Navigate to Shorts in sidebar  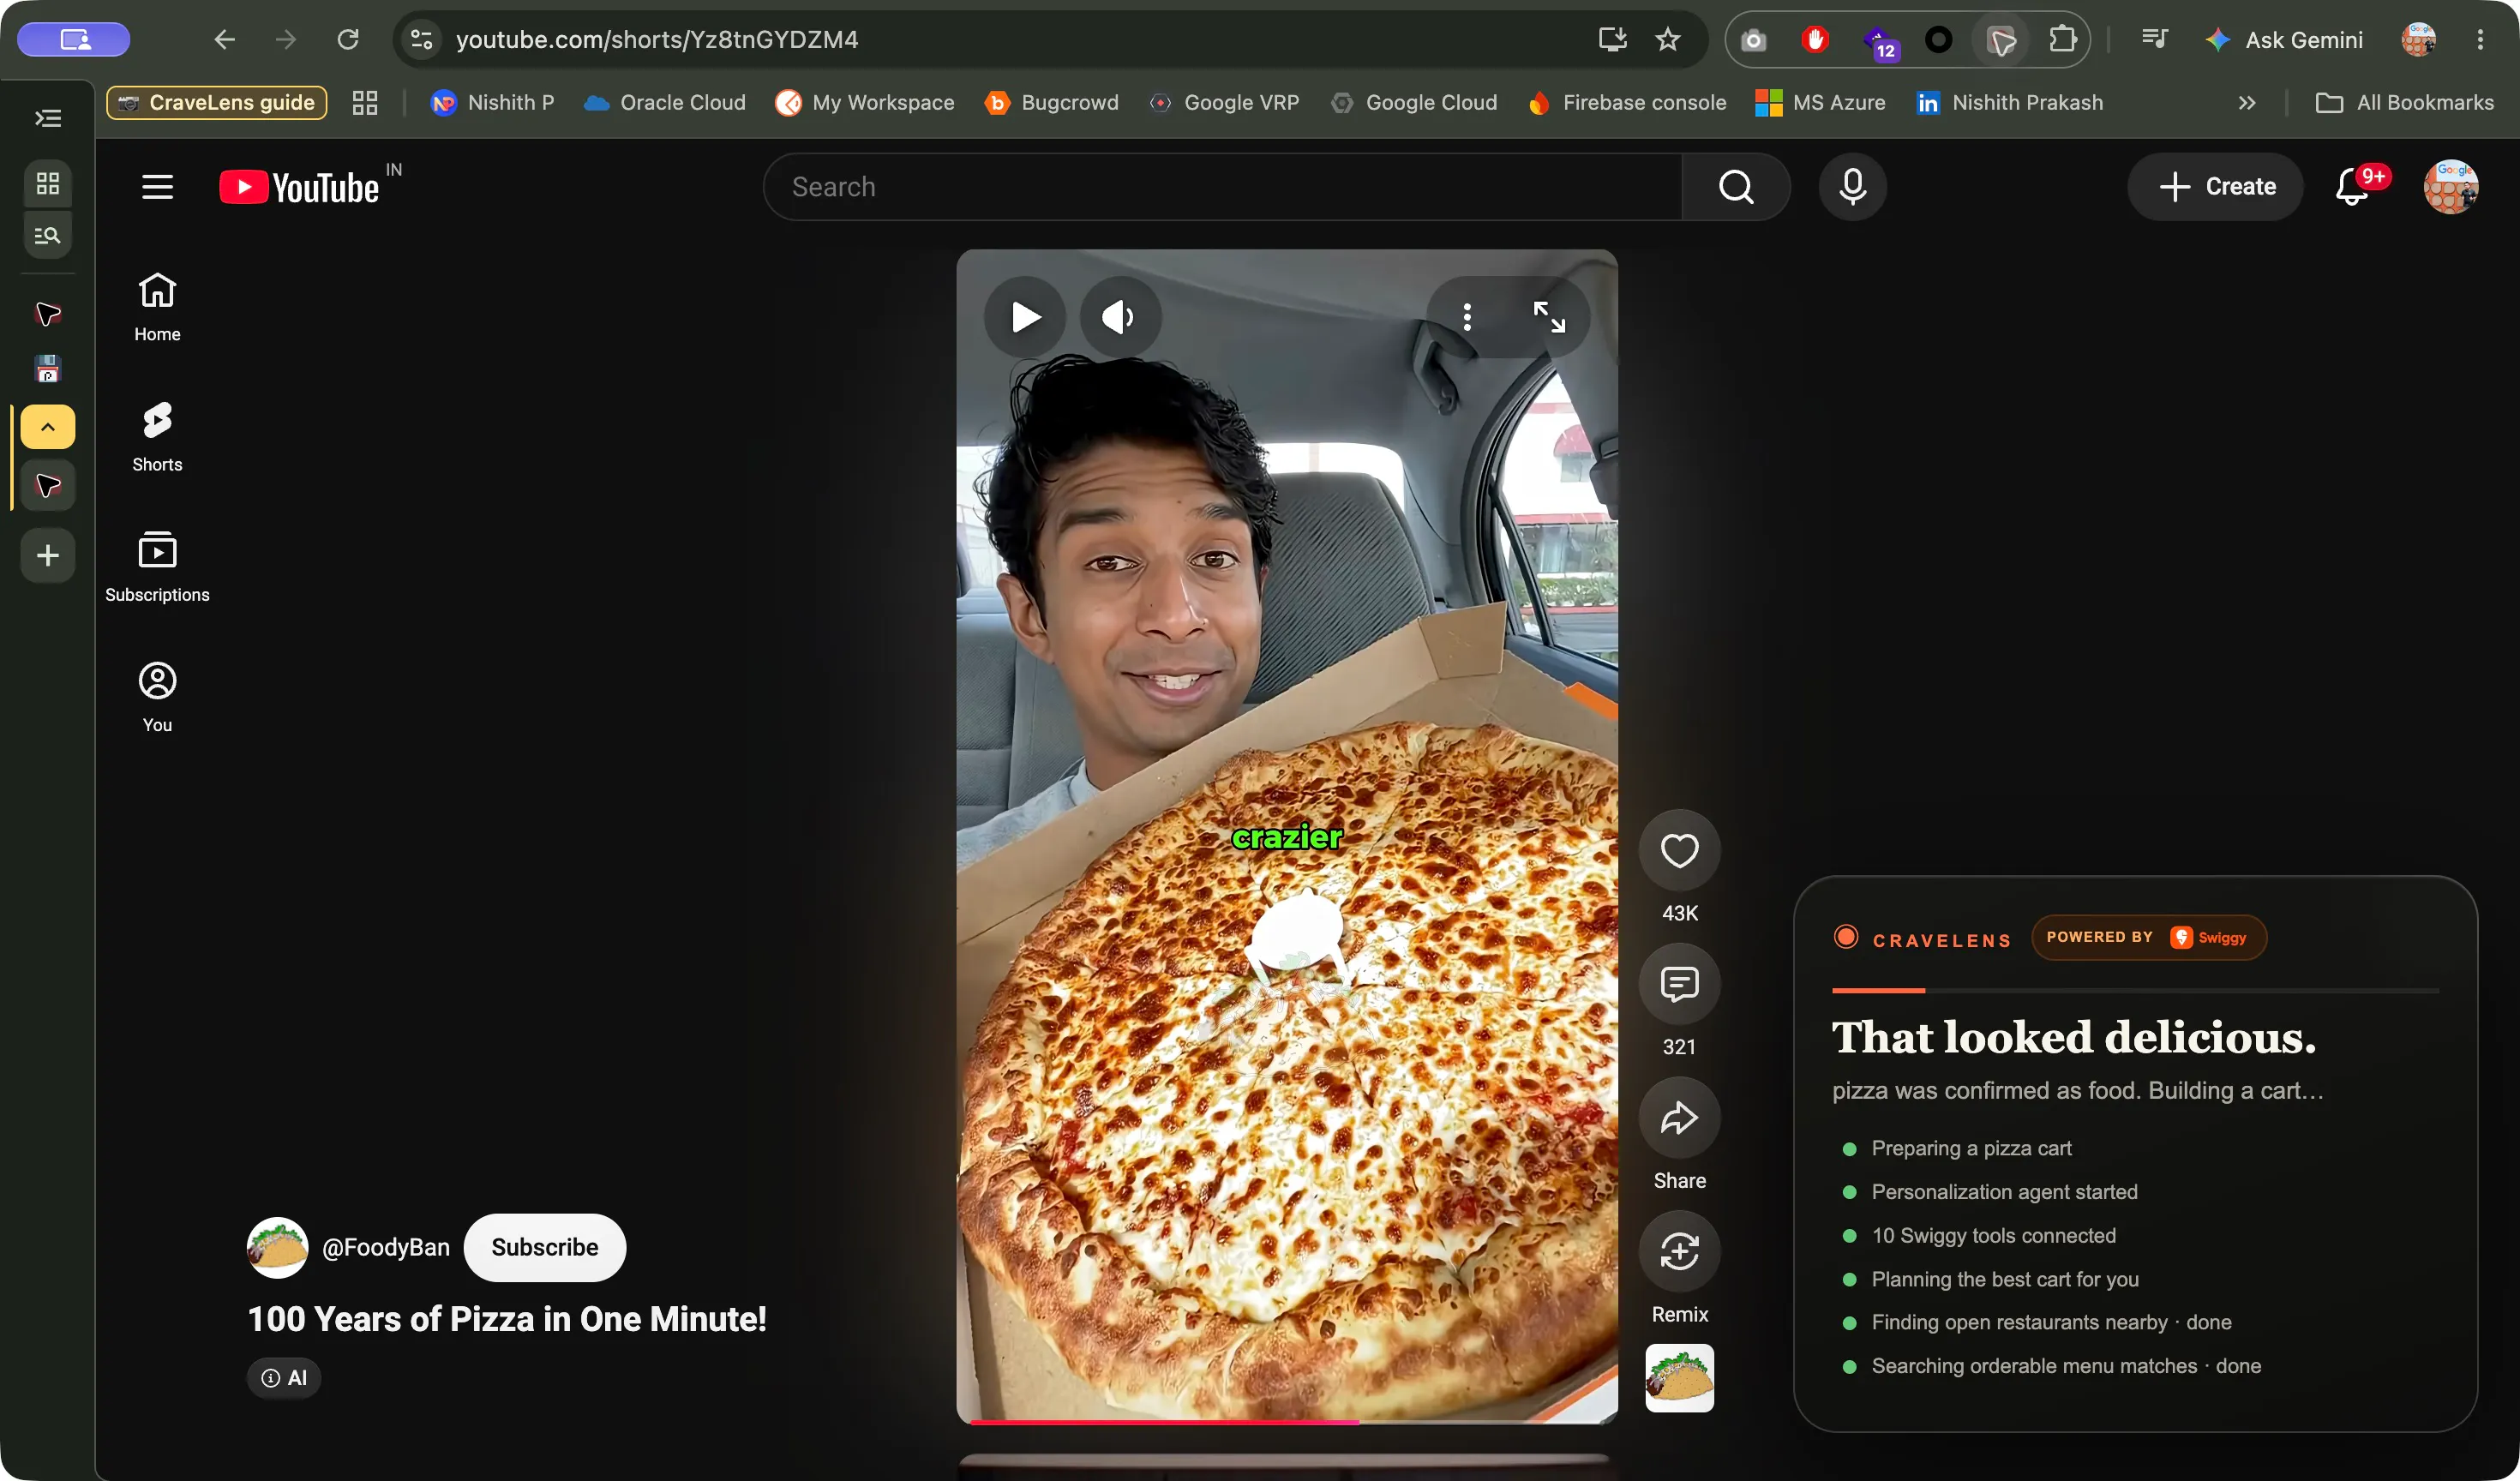pyautogui.click(x=157, y=437)
